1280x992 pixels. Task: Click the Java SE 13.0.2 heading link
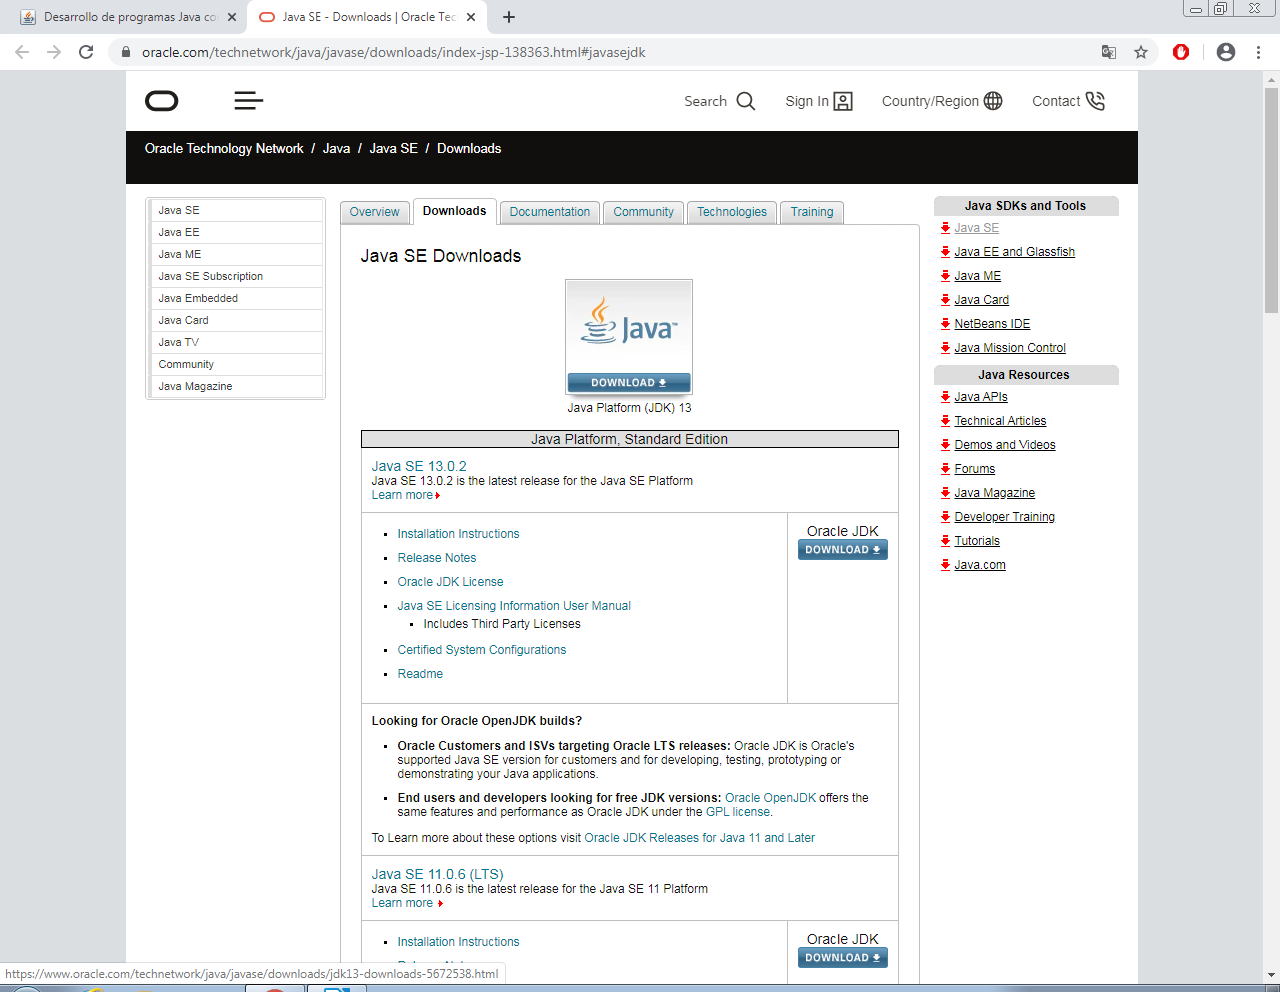click(419, 466)
